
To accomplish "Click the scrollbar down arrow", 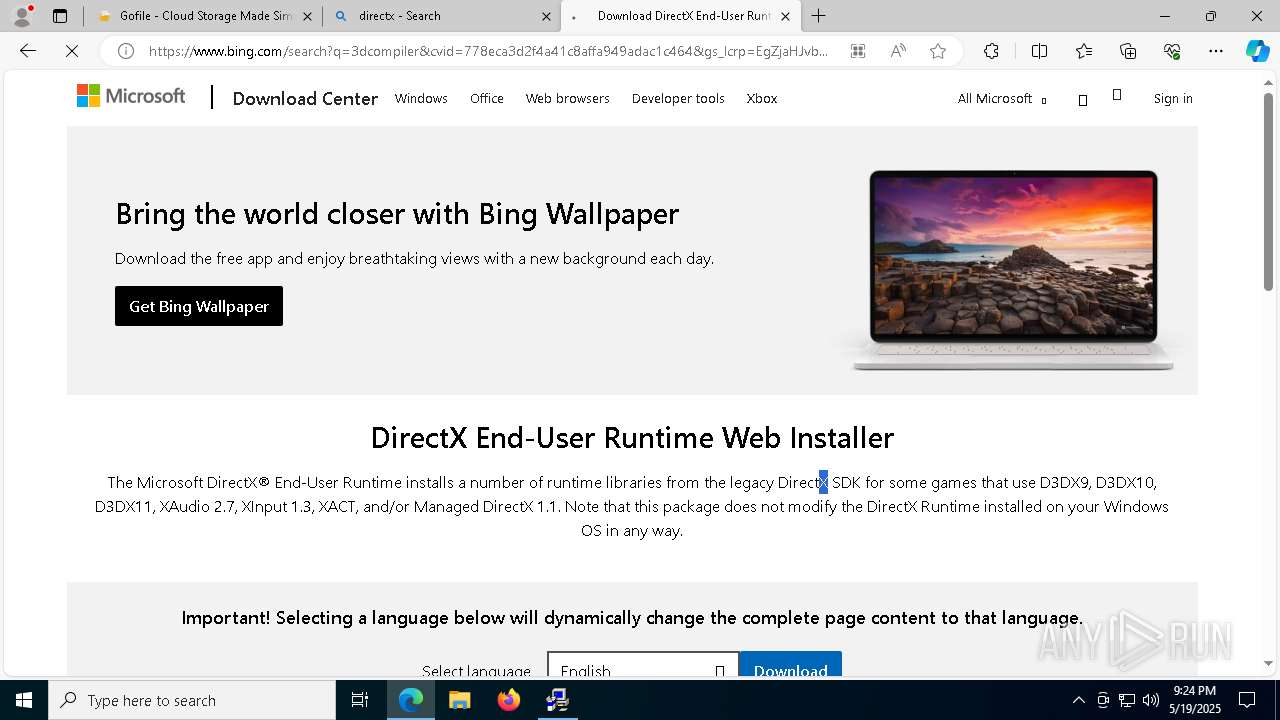I will click(x=1268, y=663).
